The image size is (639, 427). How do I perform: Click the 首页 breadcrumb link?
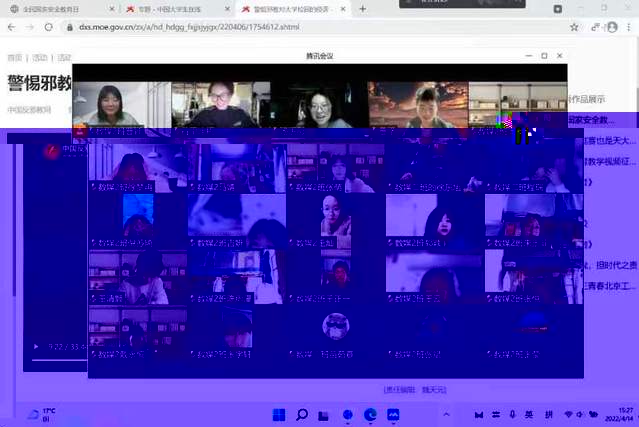[x=15, y=58]
